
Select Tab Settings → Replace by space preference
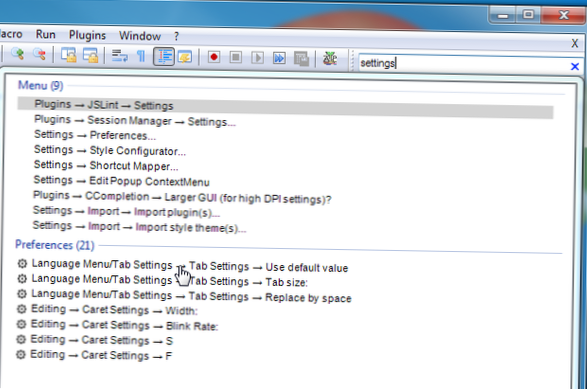[x=183, y=296]
